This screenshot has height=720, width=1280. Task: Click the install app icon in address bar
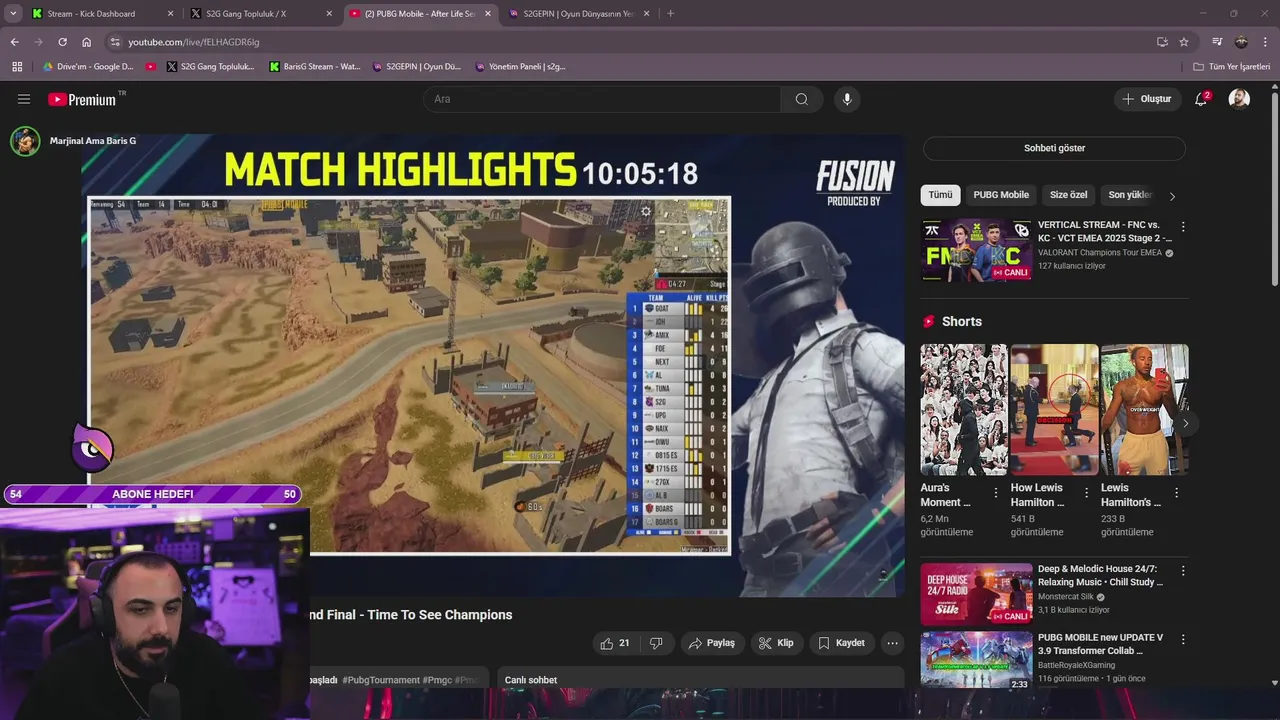[x=1162, y=42]
